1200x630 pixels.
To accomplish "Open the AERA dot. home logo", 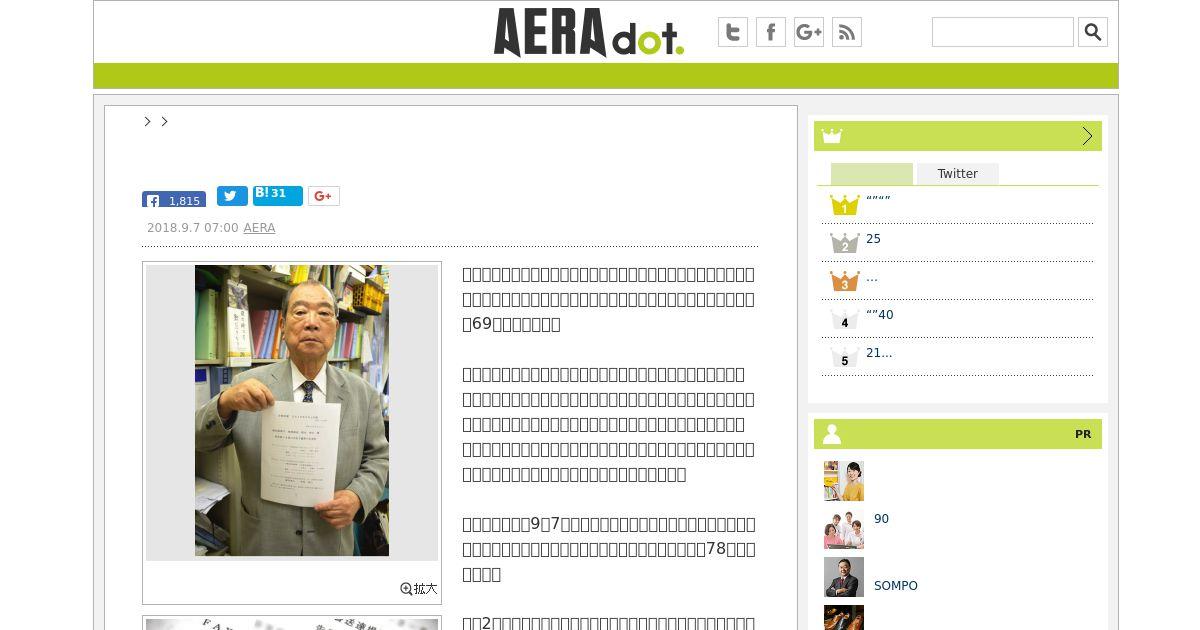I will click(588, 32).
